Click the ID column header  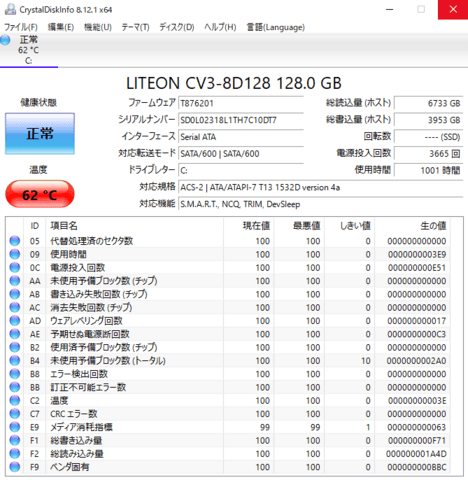pos(35,226)
